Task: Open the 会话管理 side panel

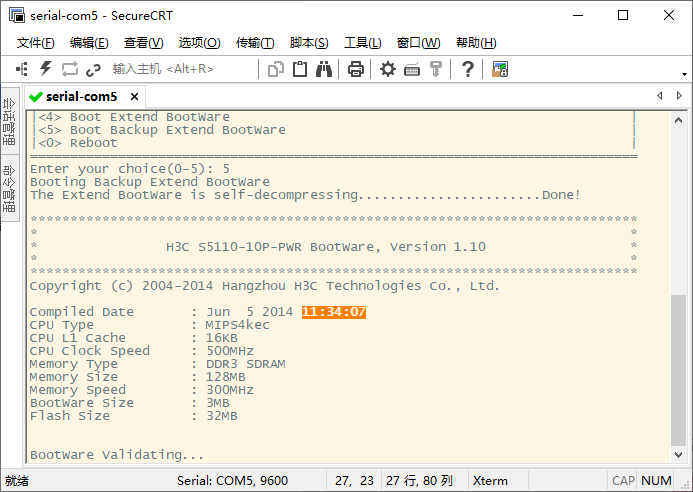Action: [x=10, y=121]
